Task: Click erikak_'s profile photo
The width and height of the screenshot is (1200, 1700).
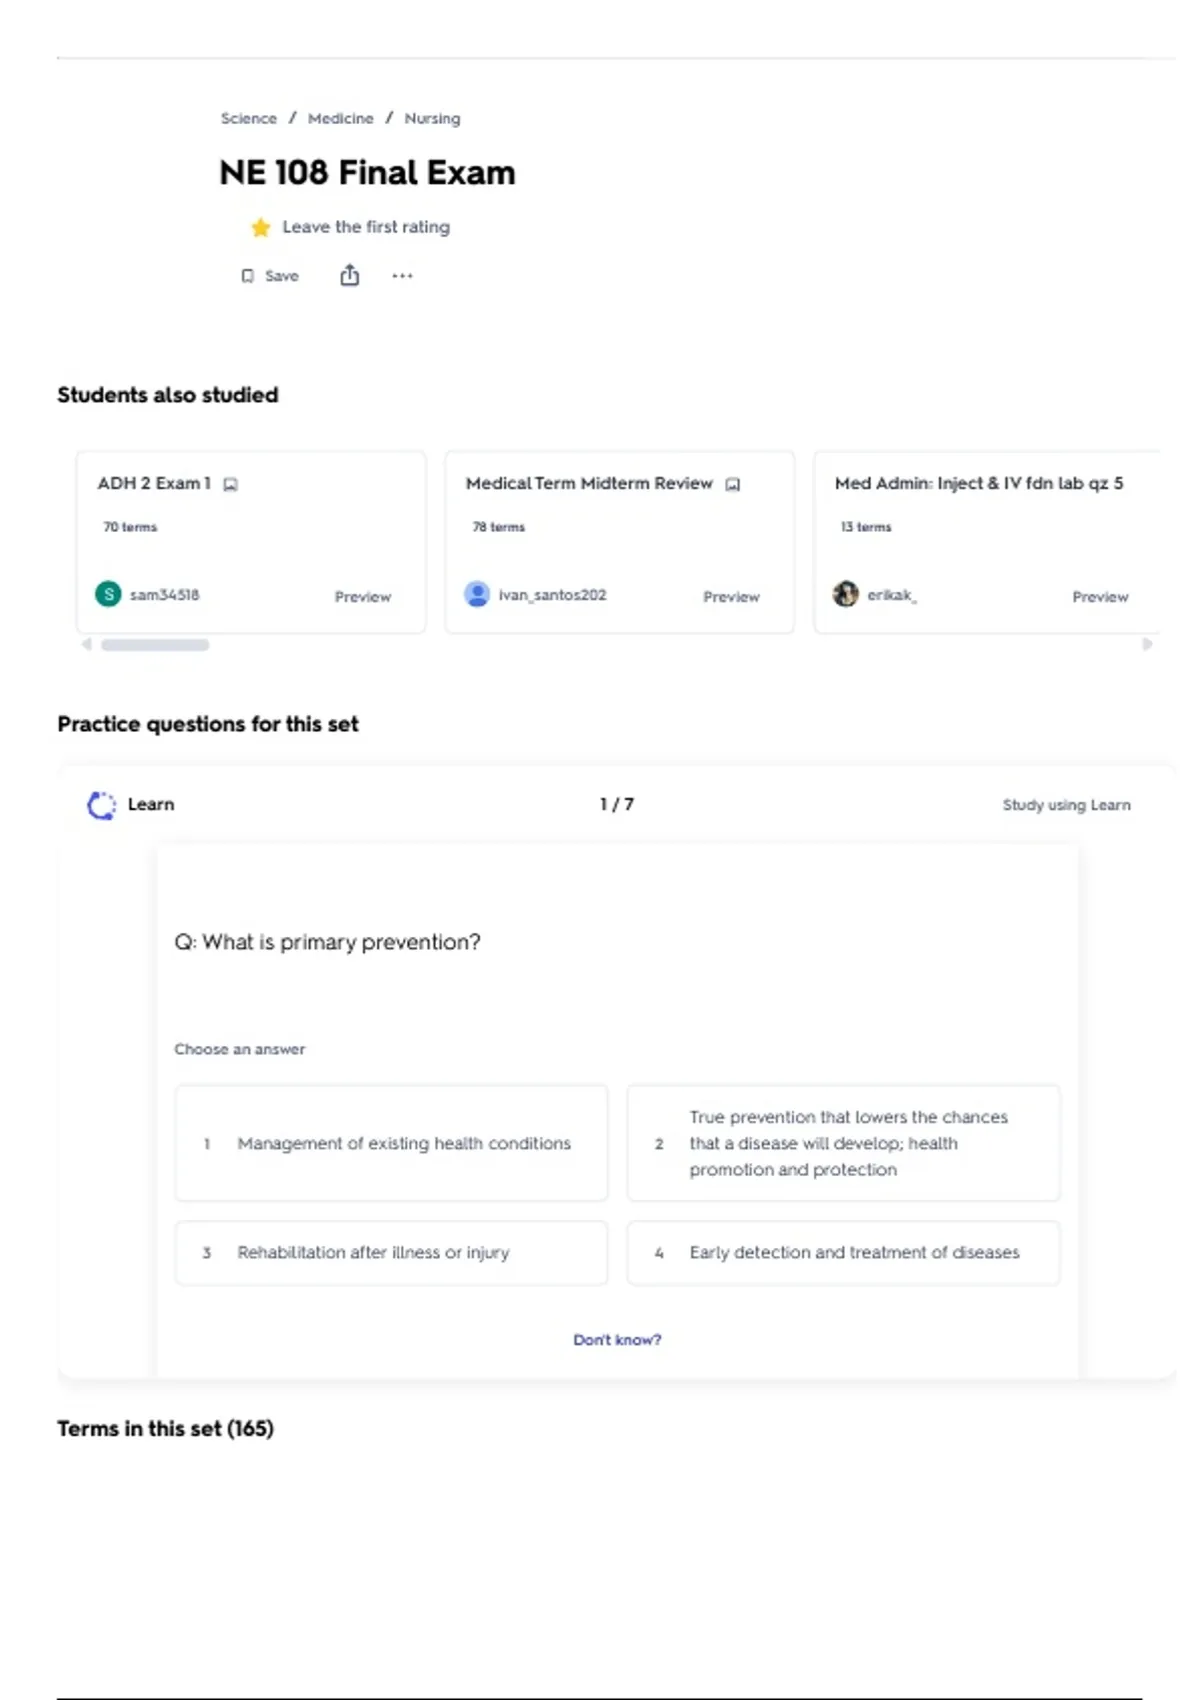Action: tap(846, 594)
